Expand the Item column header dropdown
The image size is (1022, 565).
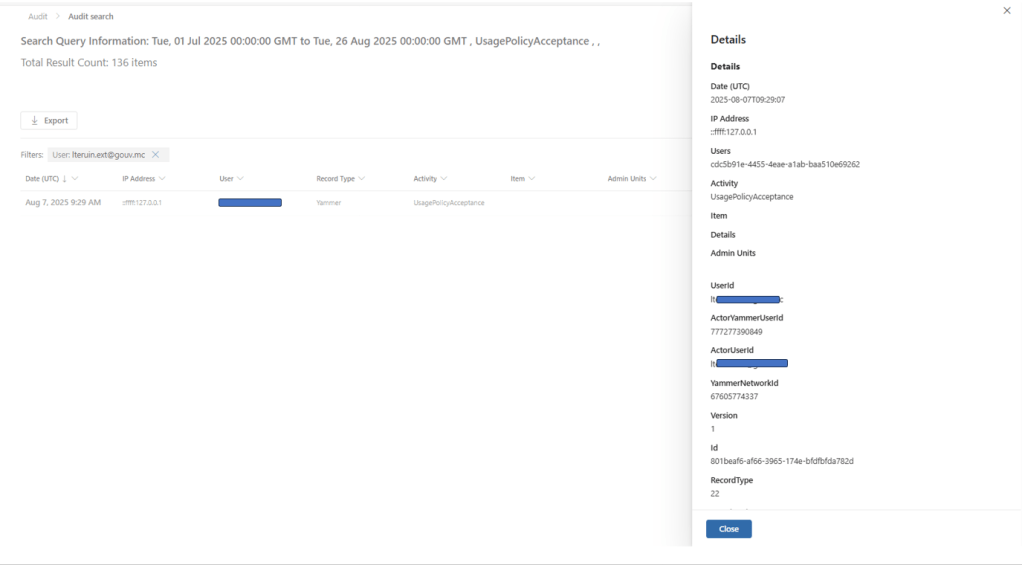click(x=532, y=179)
